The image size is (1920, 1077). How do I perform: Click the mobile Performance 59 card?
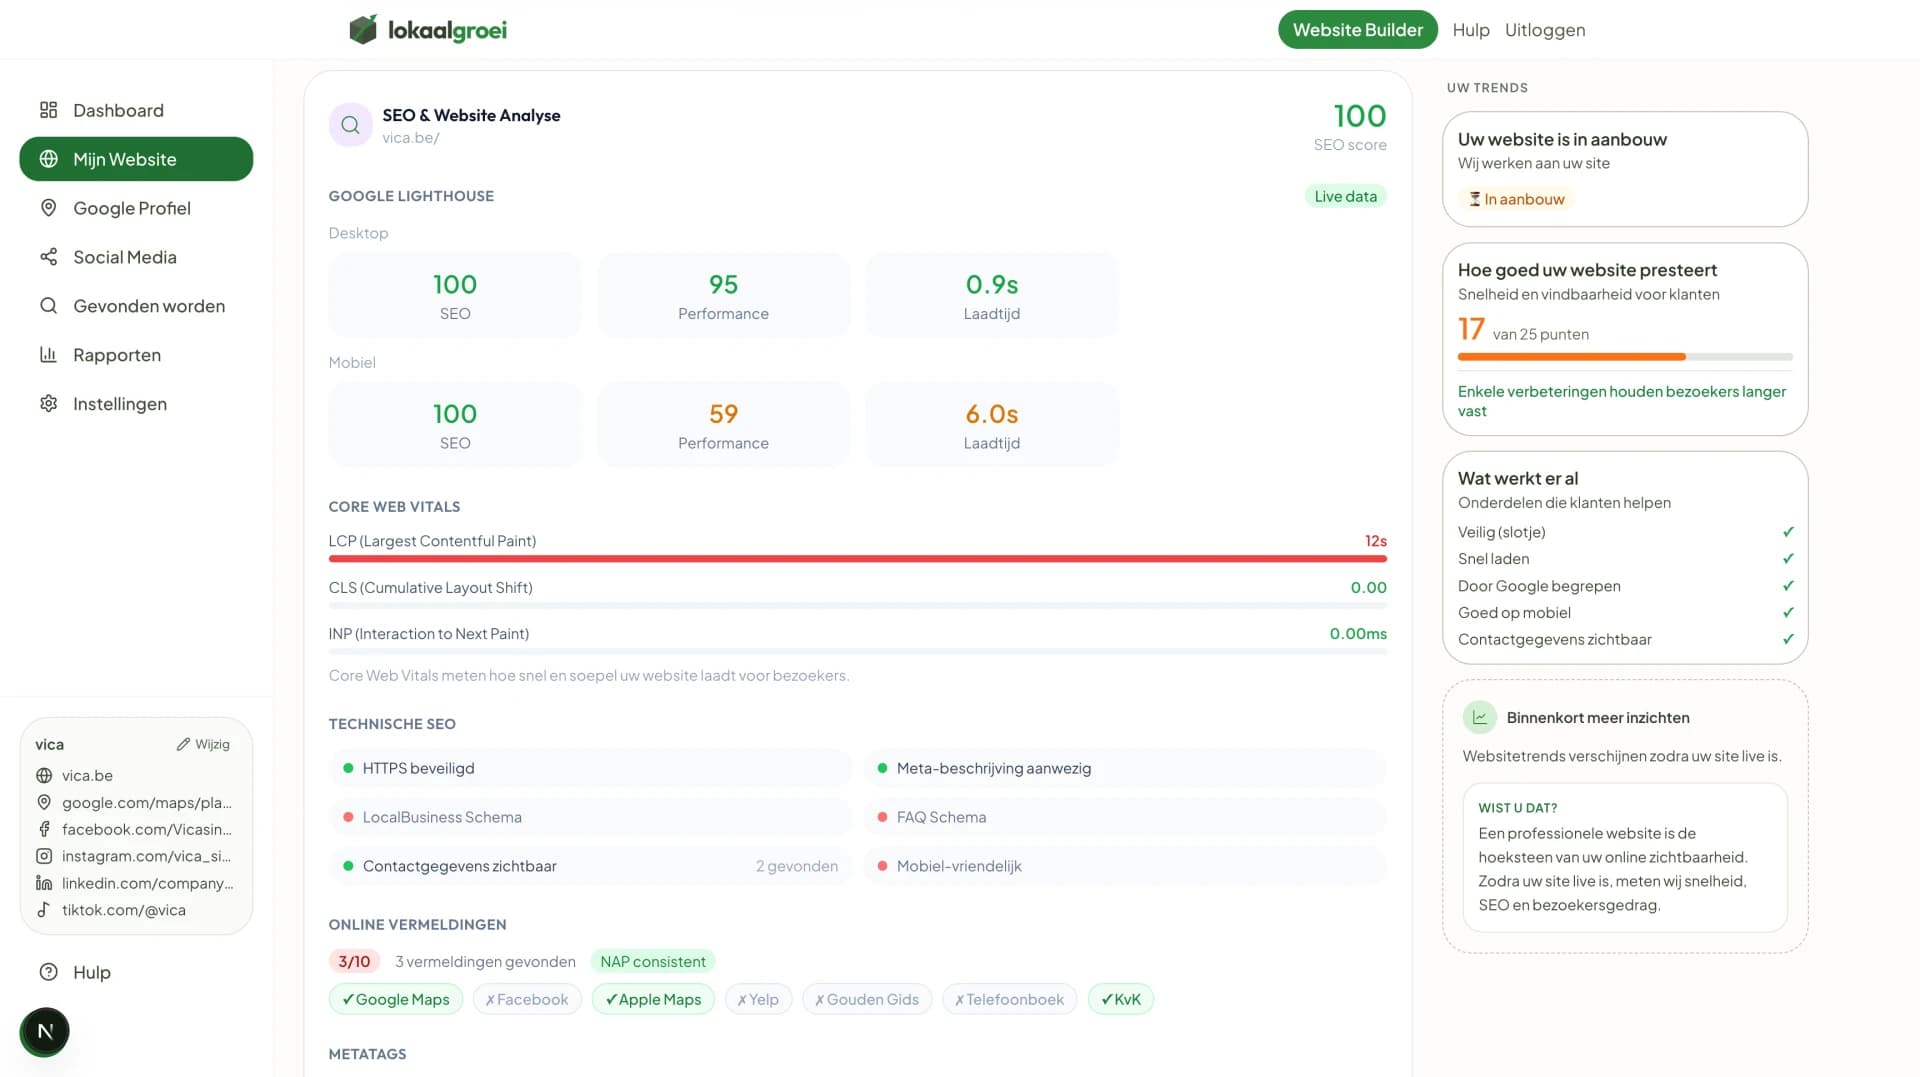click(723, 425)
